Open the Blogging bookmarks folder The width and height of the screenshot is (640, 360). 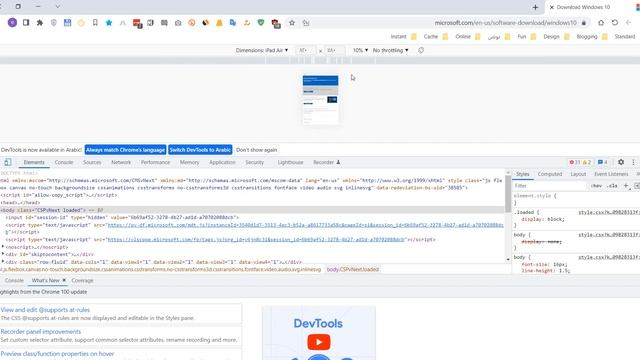pyautogui.click(x=592, y=36)
